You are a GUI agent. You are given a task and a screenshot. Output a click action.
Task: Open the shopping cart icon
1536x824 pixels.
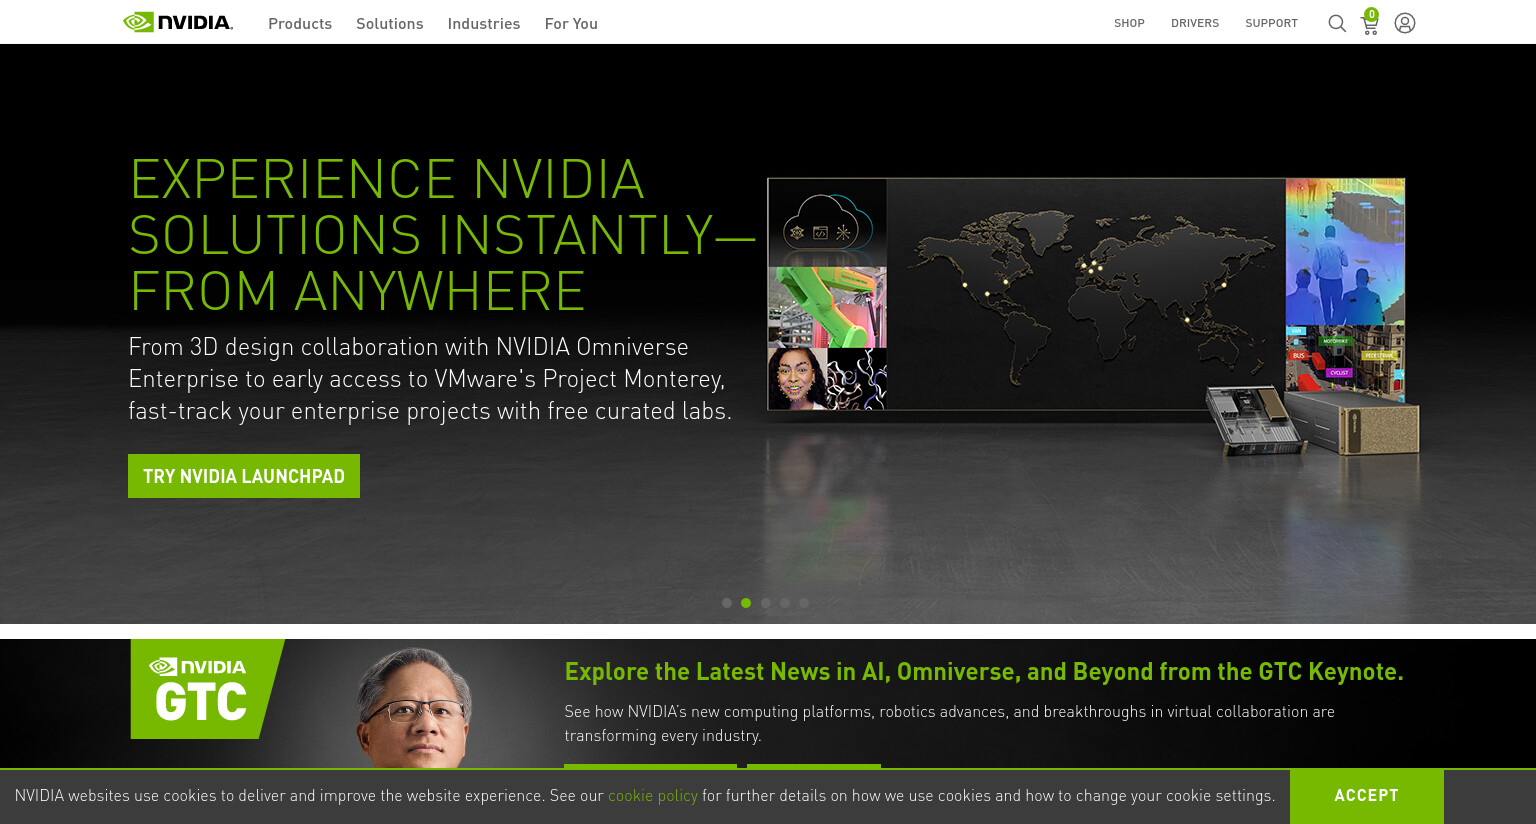[x=1370, y=22]
